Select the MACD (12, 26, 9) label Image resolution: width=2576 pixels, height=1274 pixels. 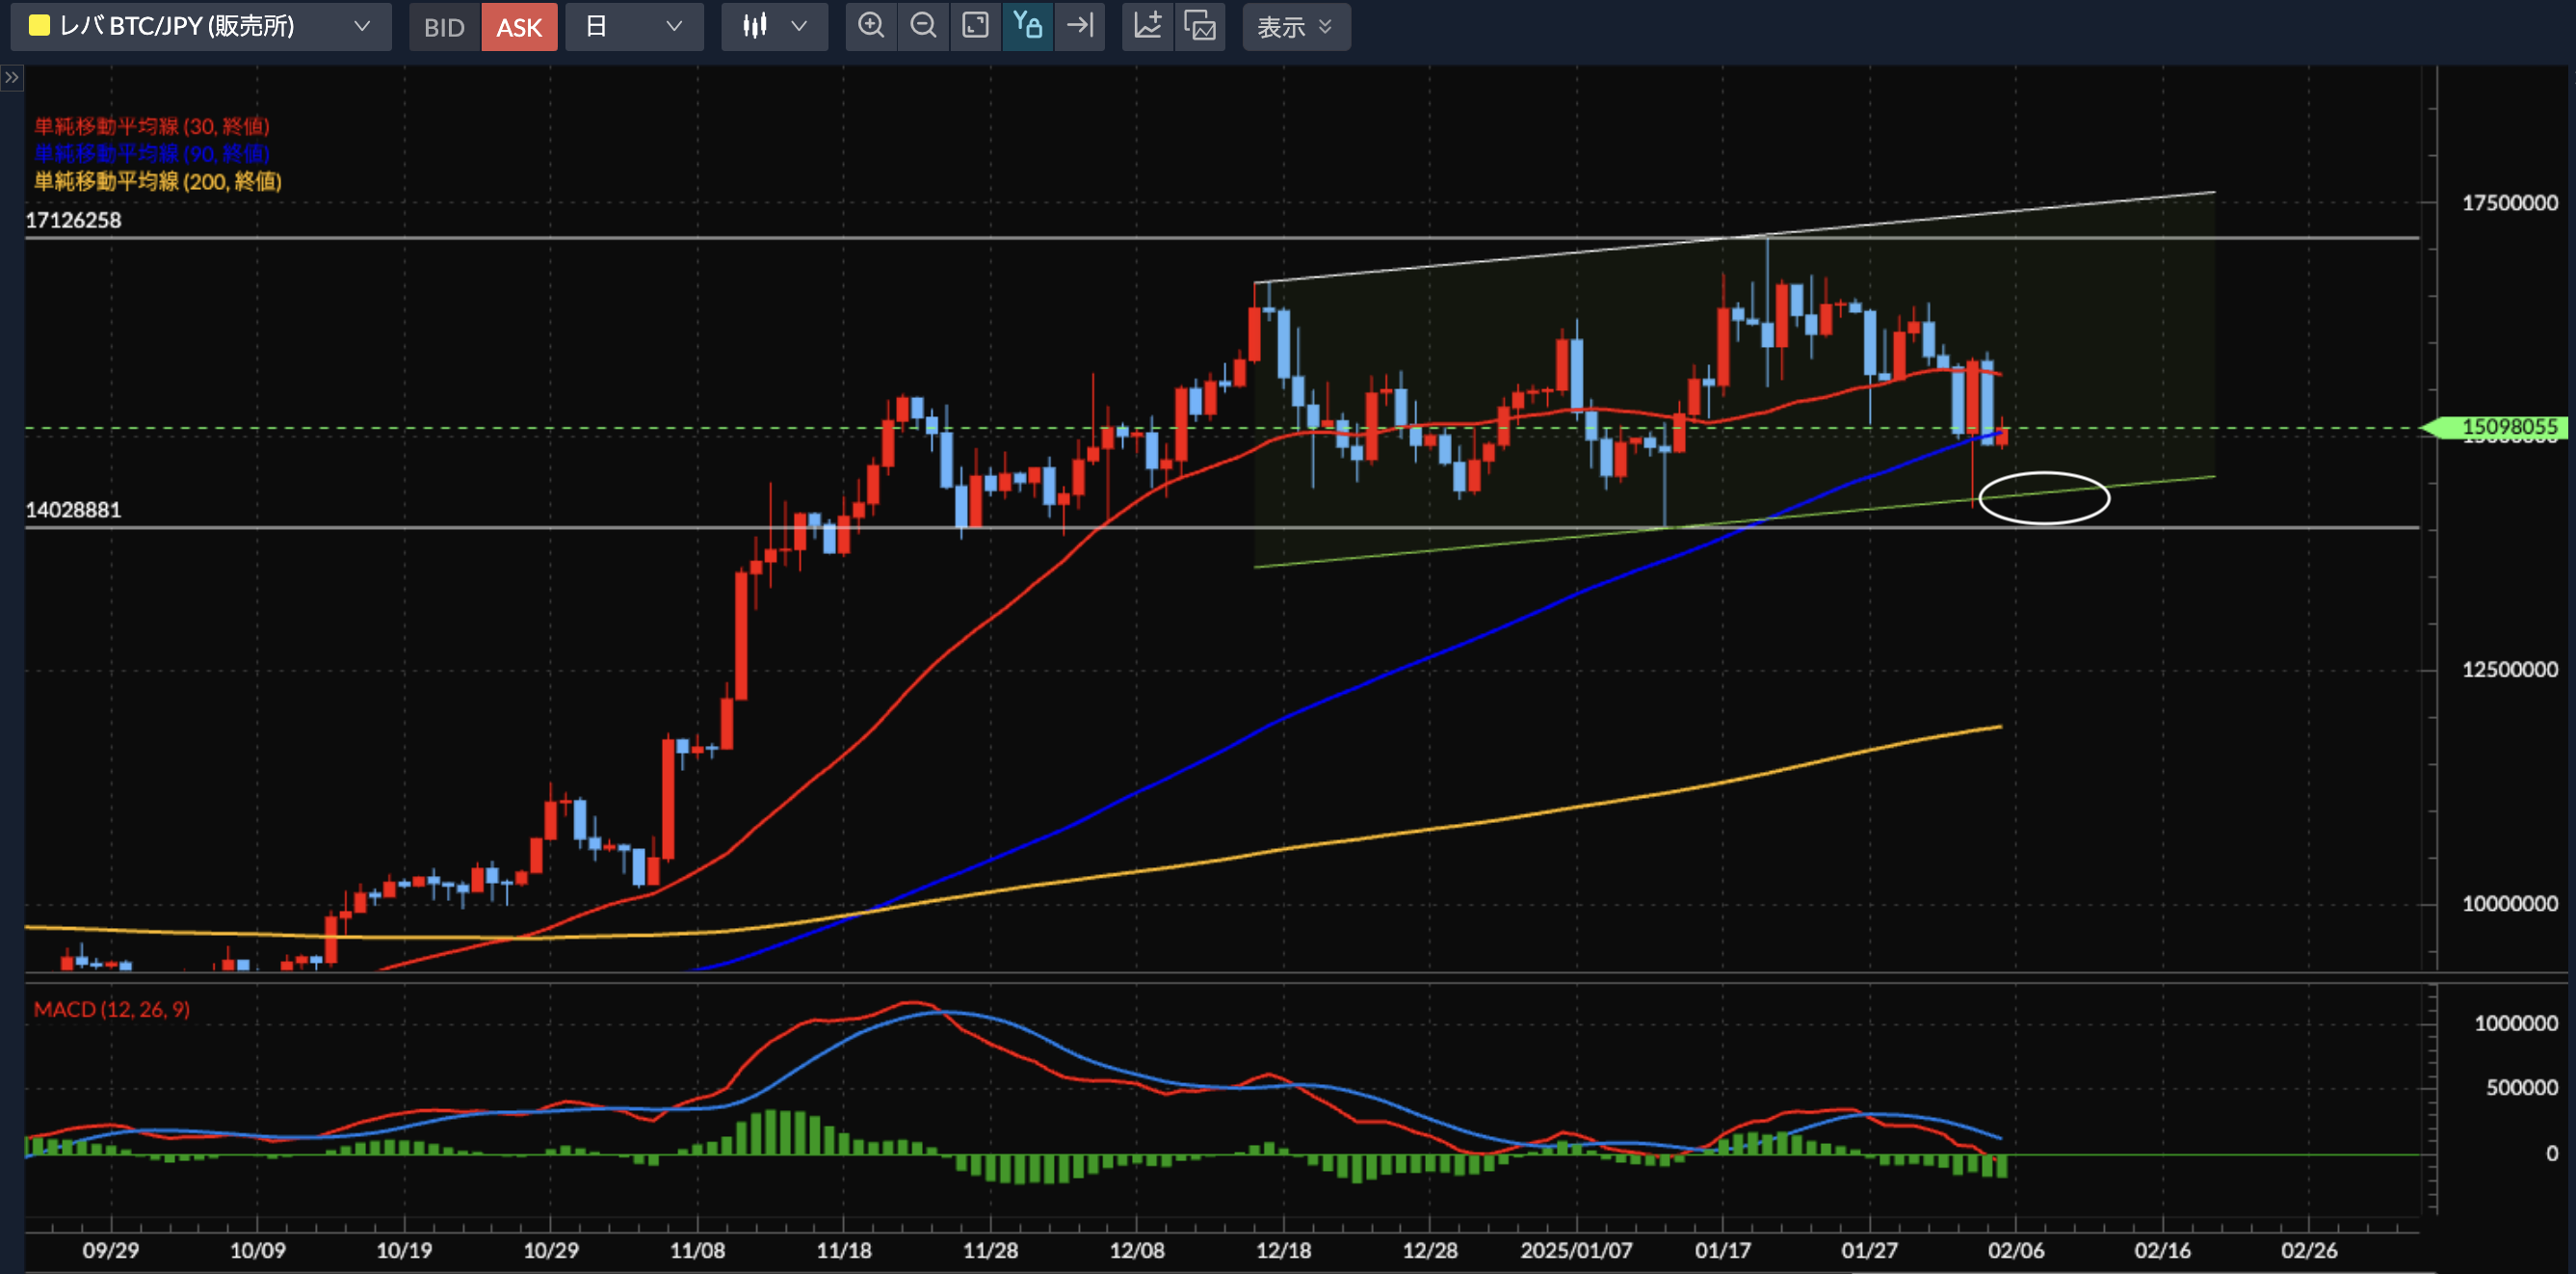coord(111,1009)
